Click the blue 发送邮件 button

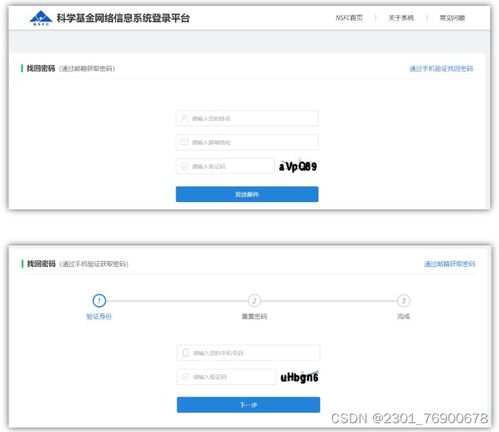point(247,194)
